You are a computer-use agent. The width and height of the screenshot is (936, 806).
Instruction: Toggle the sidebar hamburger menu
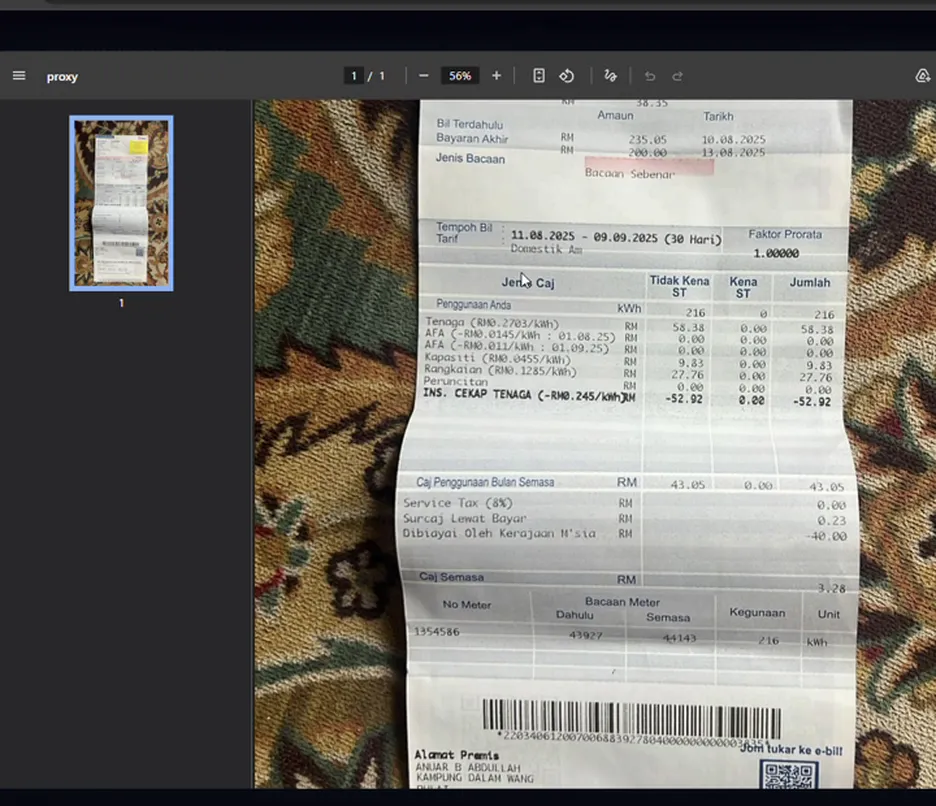[19, 76]
